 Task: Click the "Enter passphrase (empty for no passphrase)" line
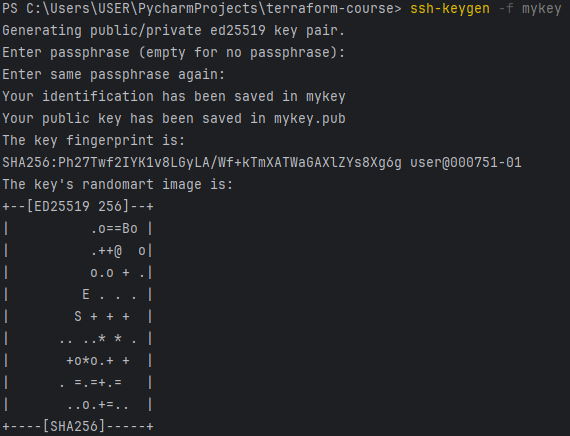pyautogui.click(x=173, y=53)
